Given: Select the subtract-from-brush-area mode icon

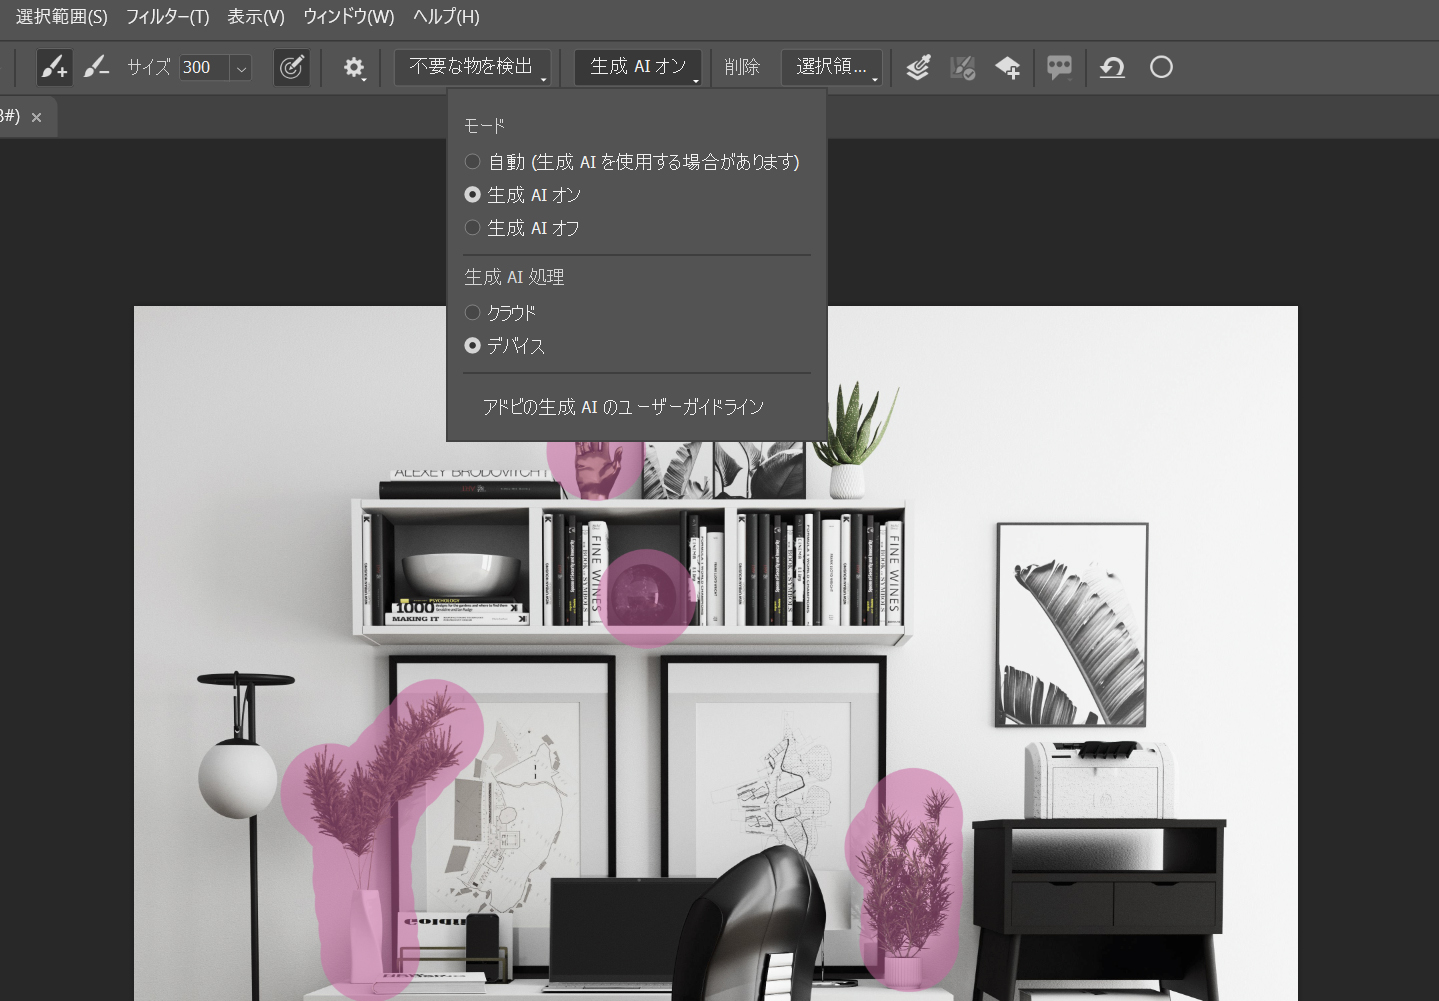Looking at the screenshot, I should point(96,67).
